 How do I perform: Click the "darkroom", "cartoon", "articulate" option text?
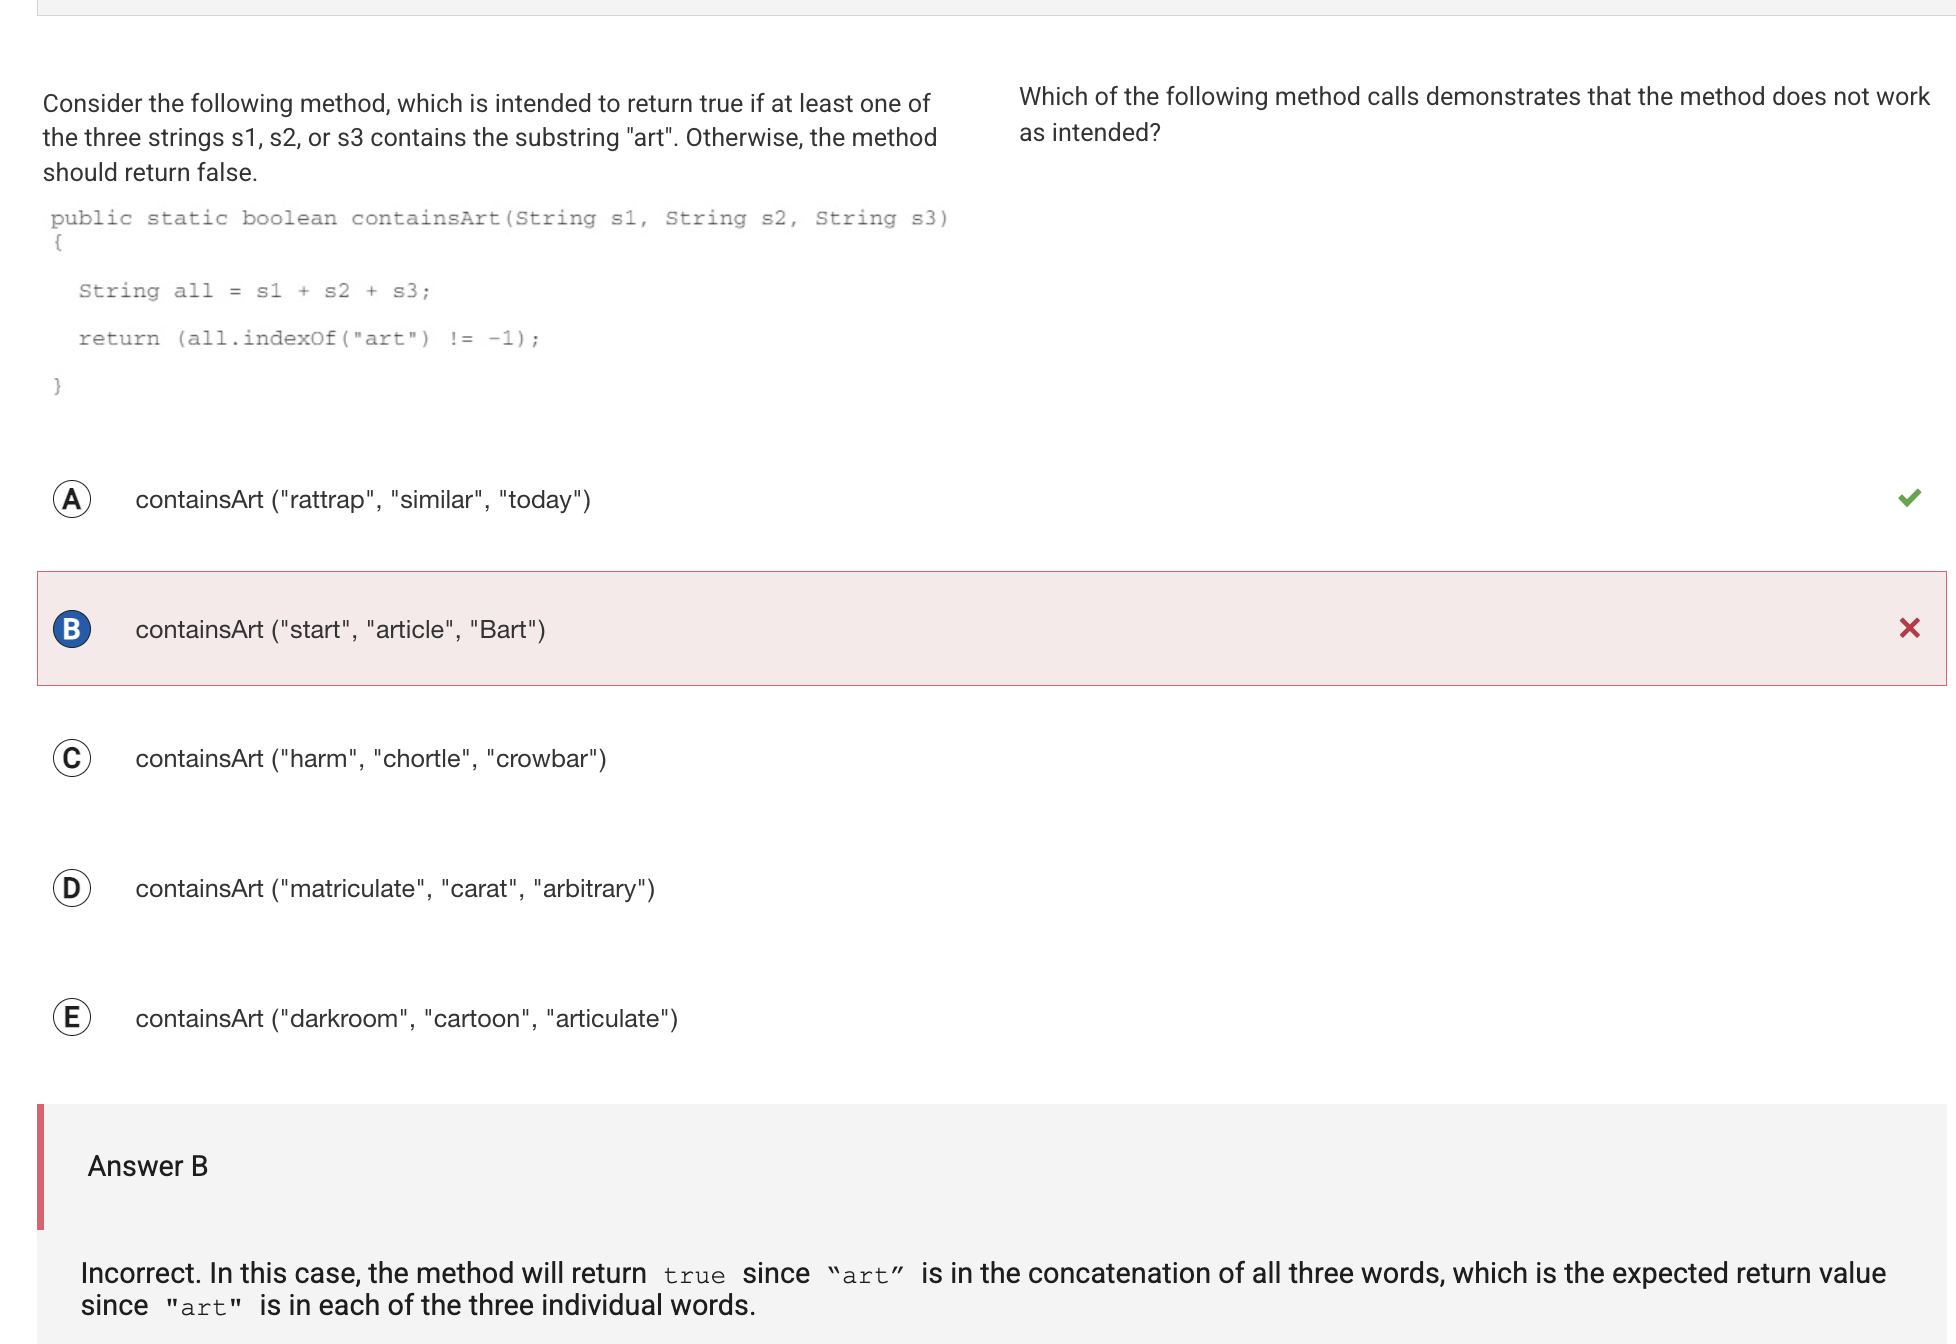pos(406,1019)
